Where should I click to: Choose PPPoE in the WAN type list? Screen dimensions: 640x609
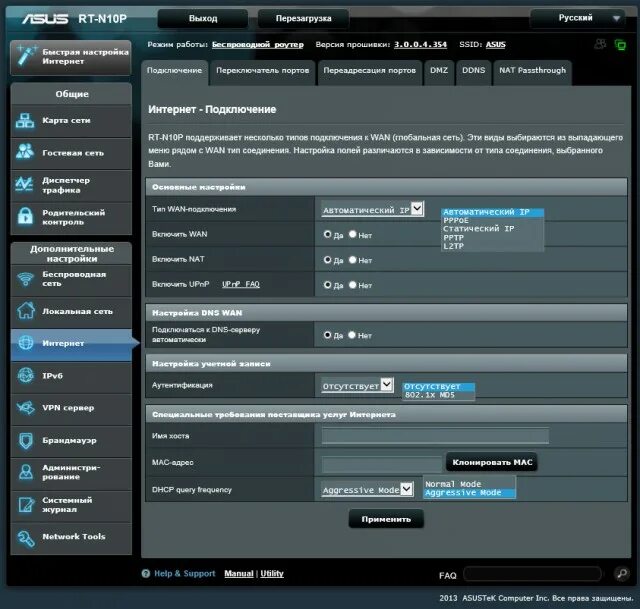[x=492, y=220]
